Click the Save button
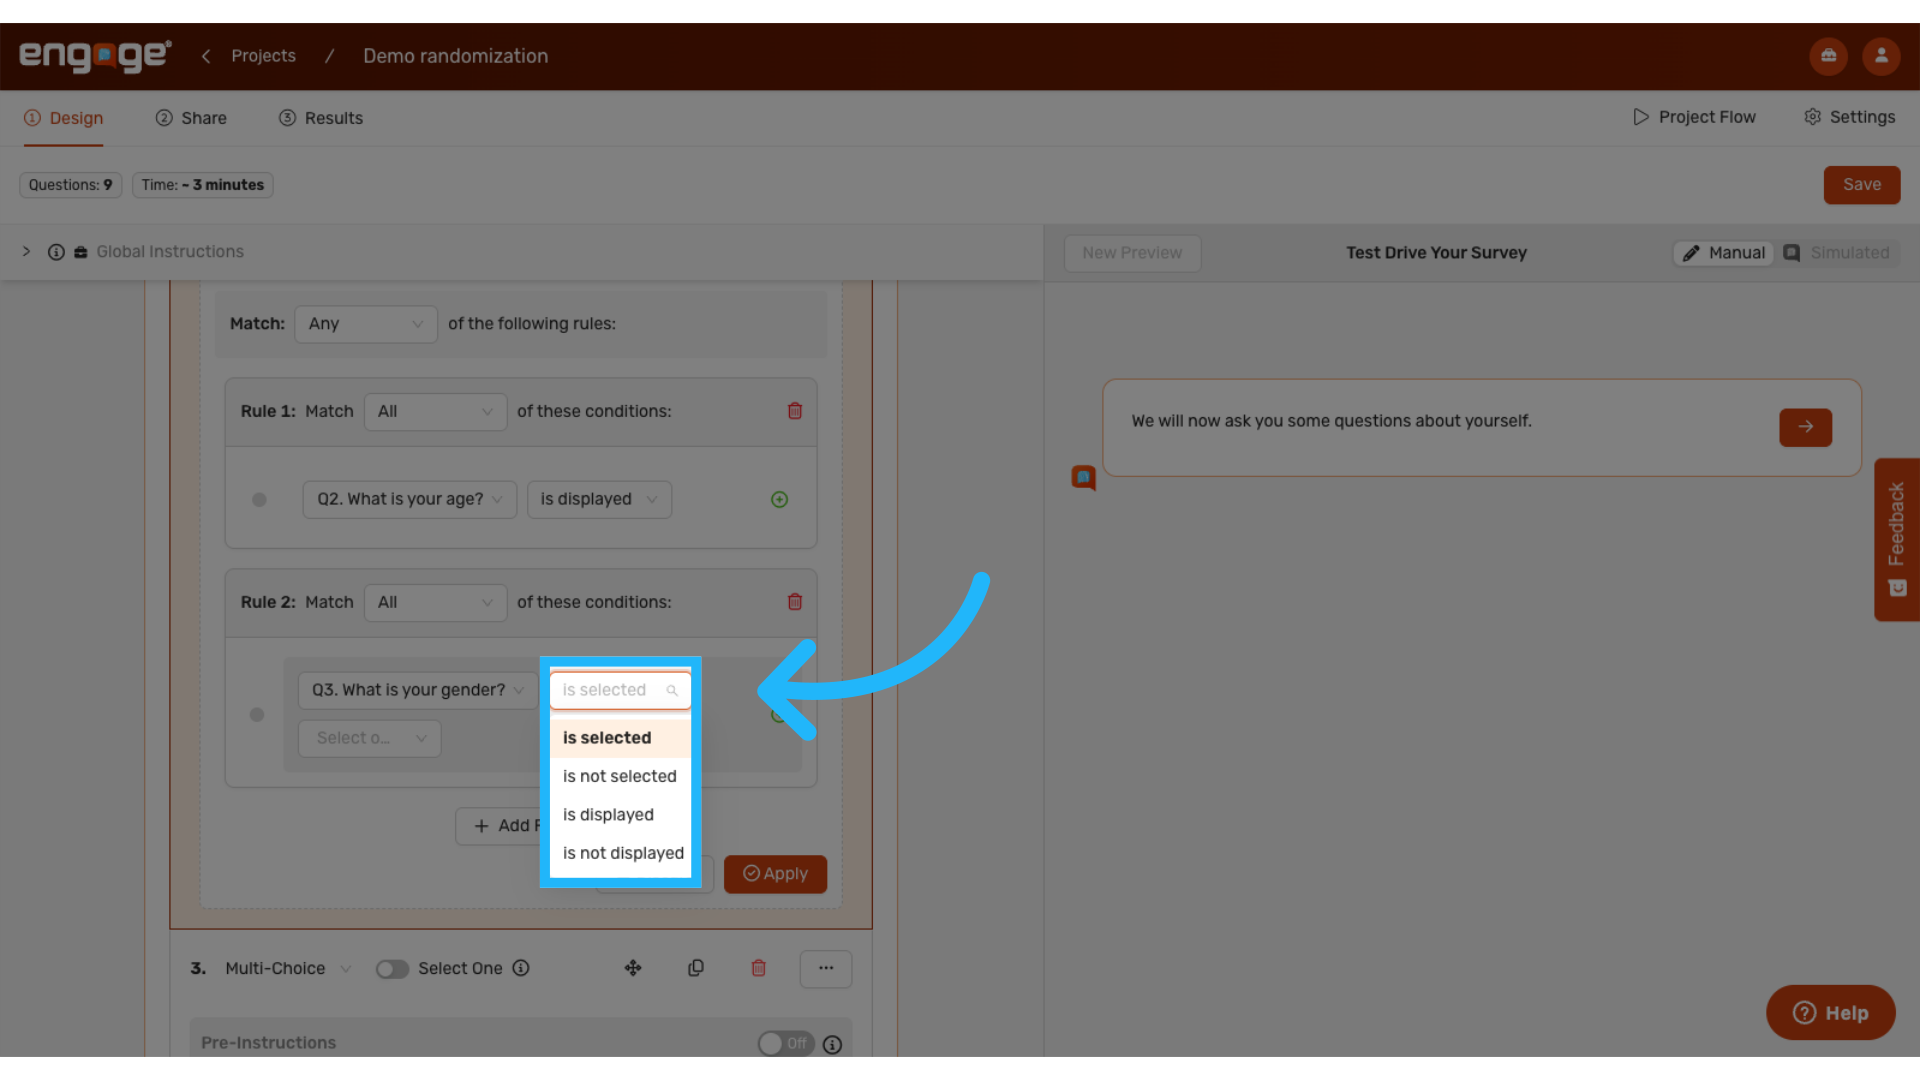 [1862, 185]
